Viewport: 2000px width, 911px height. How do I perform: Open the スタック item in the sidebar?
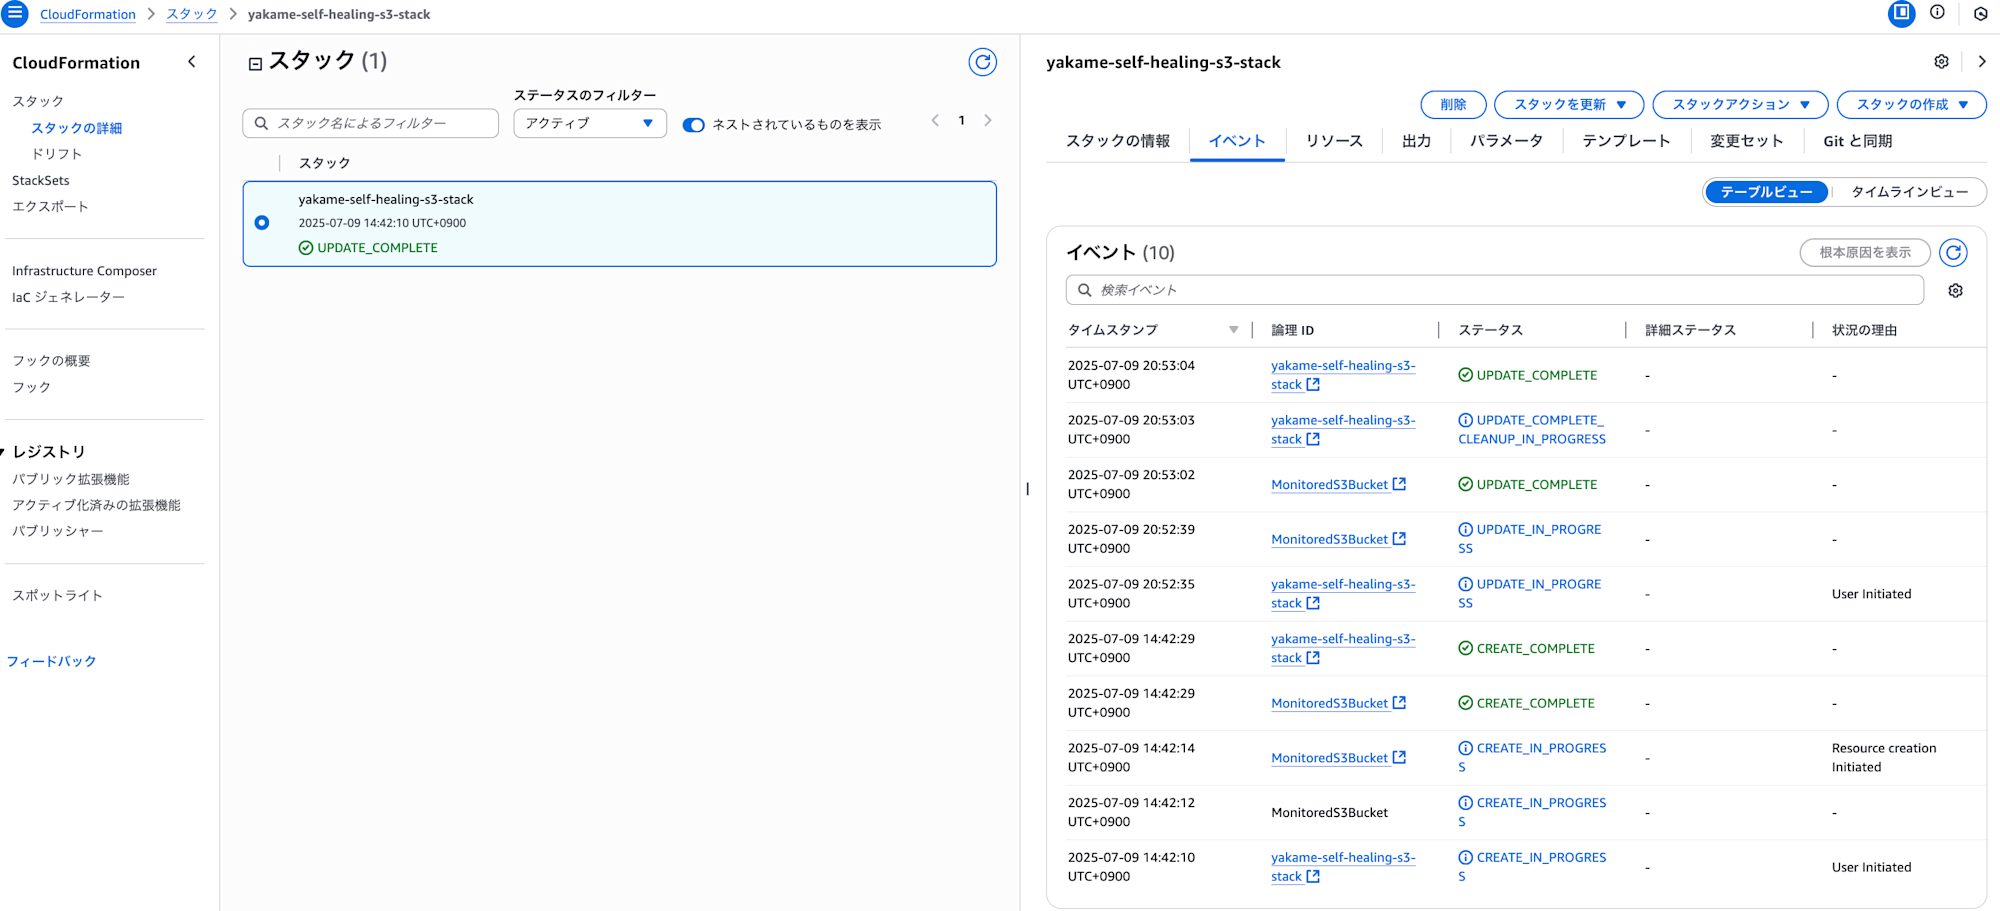click(x=38, y=102)
